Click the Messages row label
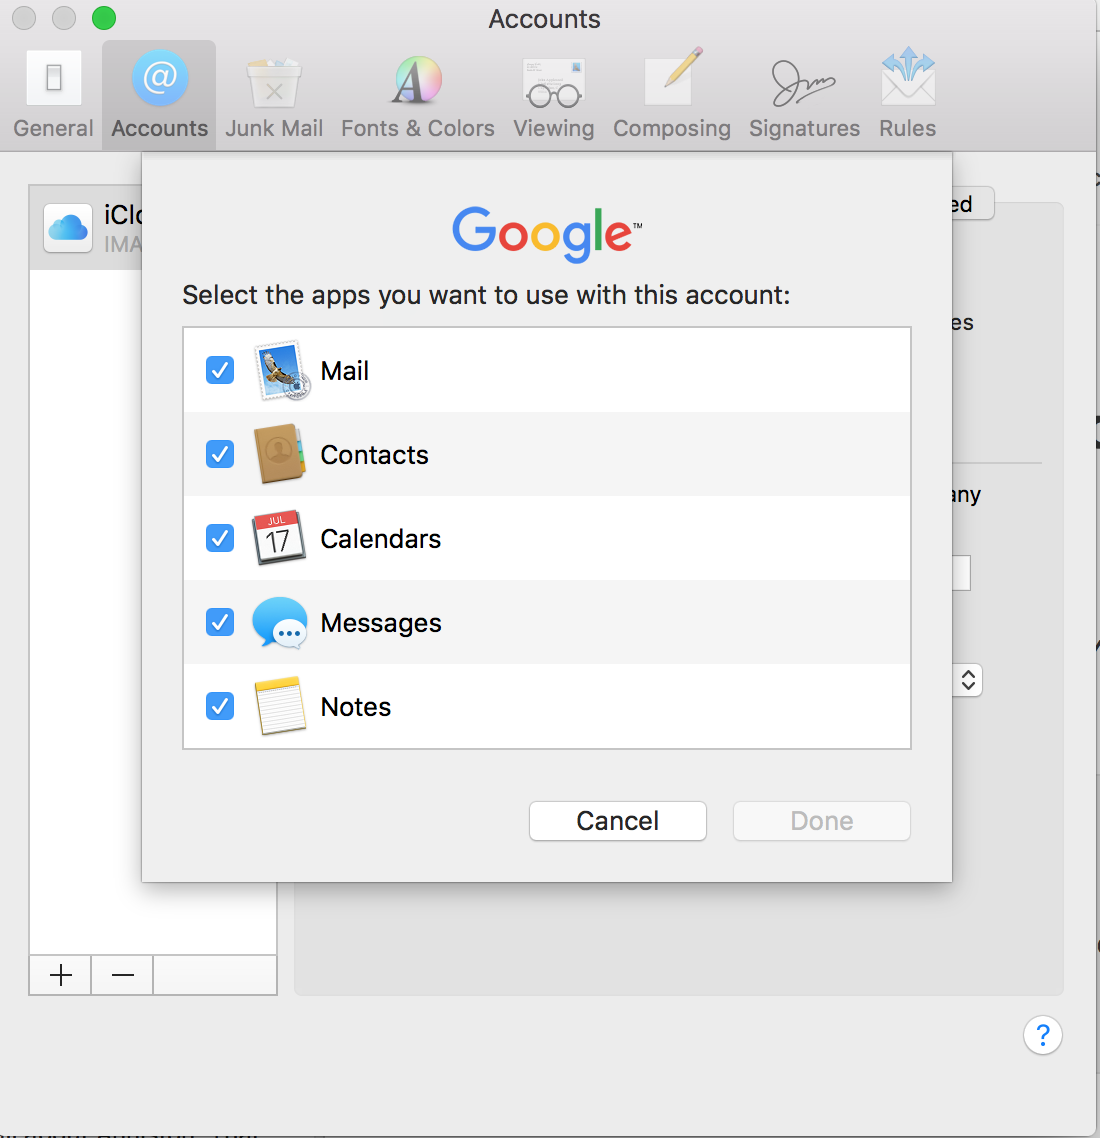1100x1138 pixels. click(381, 623)
